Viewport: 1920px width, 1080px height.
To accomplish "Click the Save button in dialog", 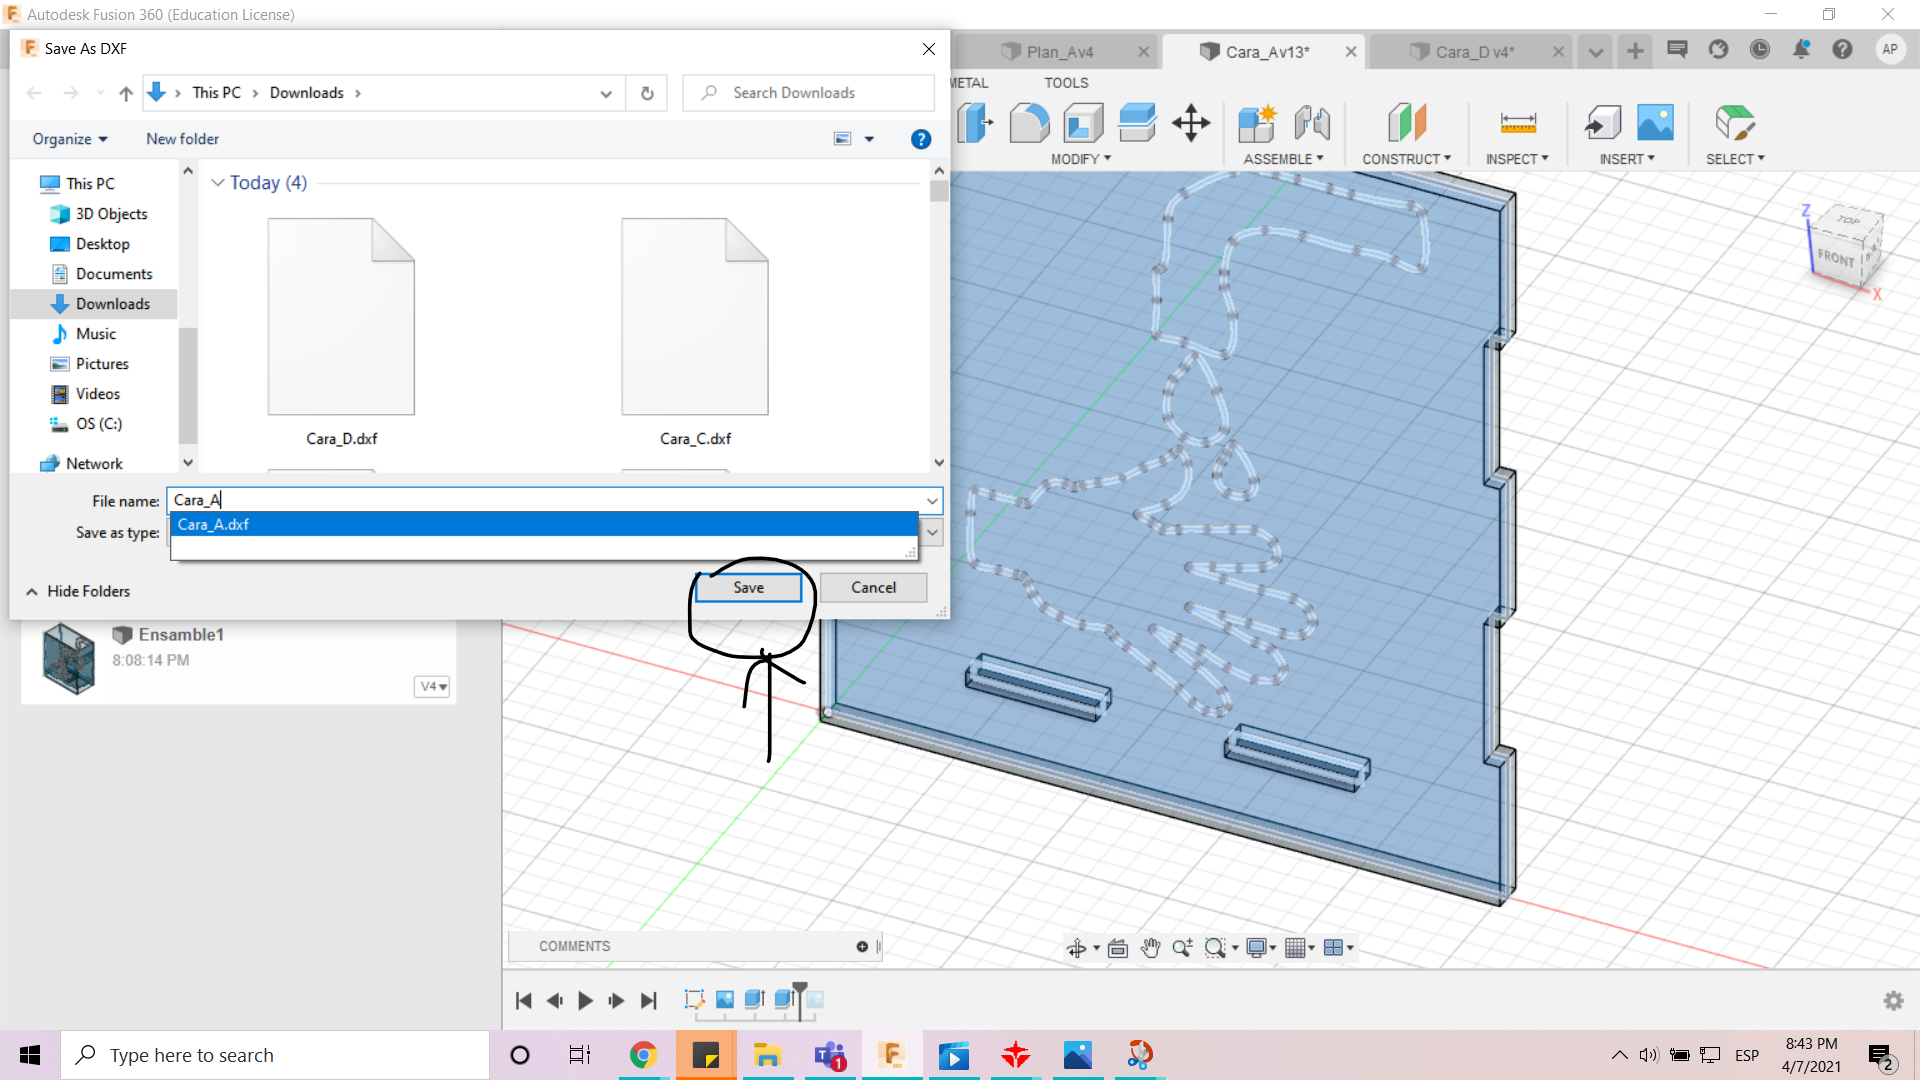I will coord(746,587).
